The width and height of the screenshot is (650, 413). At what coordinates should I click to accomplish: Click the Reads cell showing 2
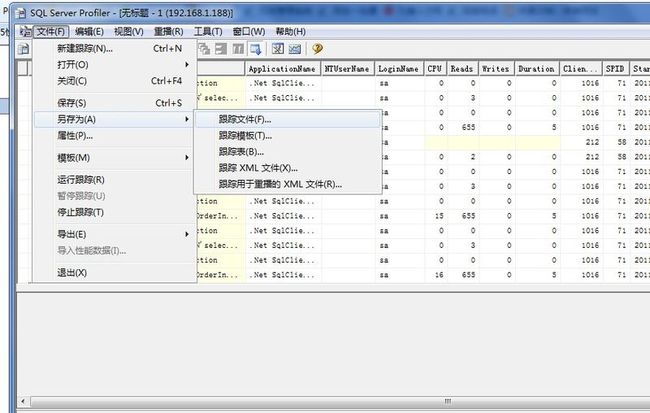[x=463, y=157]
